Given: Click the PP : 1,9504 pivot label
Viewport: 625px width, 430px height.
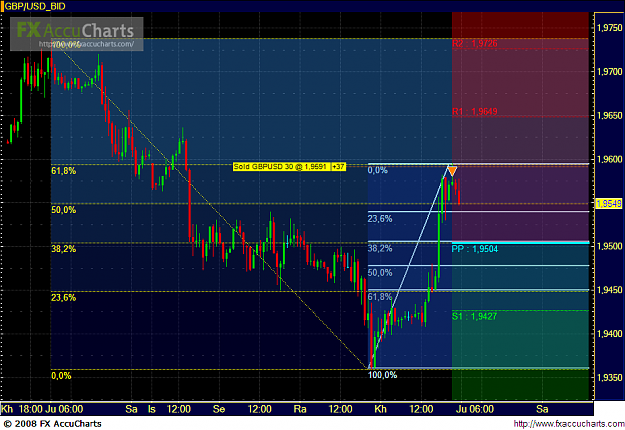Looking at the screenshot, I should pyautogui.click(x=475, y=249).
